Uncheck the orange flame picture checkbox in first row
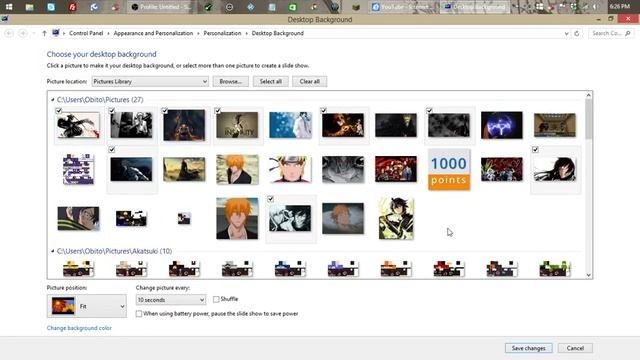 coord(323,111)
